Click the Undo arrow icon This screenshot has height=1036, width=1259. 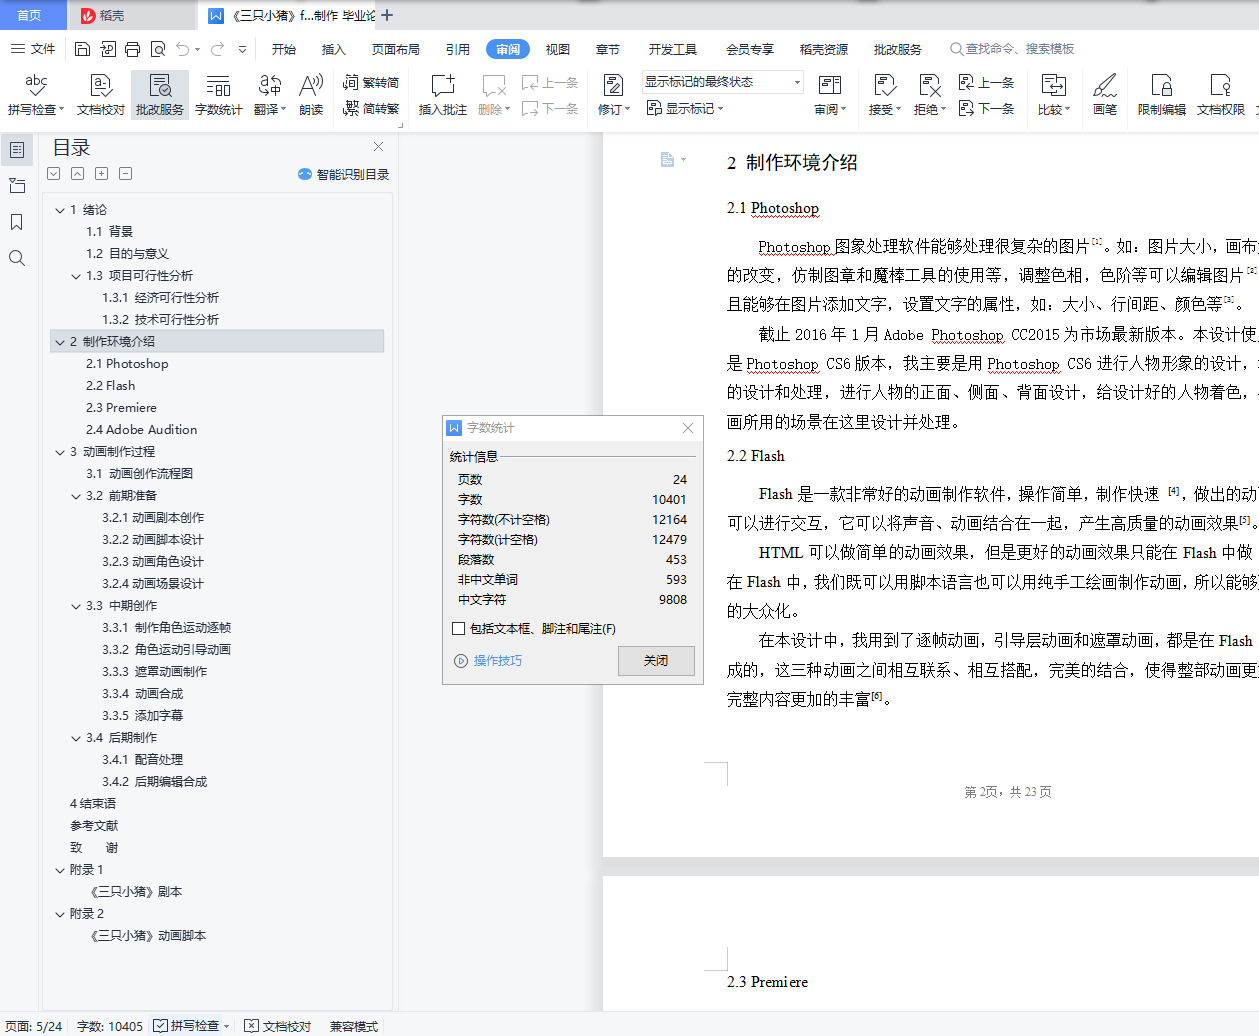(x=182, y=49)
